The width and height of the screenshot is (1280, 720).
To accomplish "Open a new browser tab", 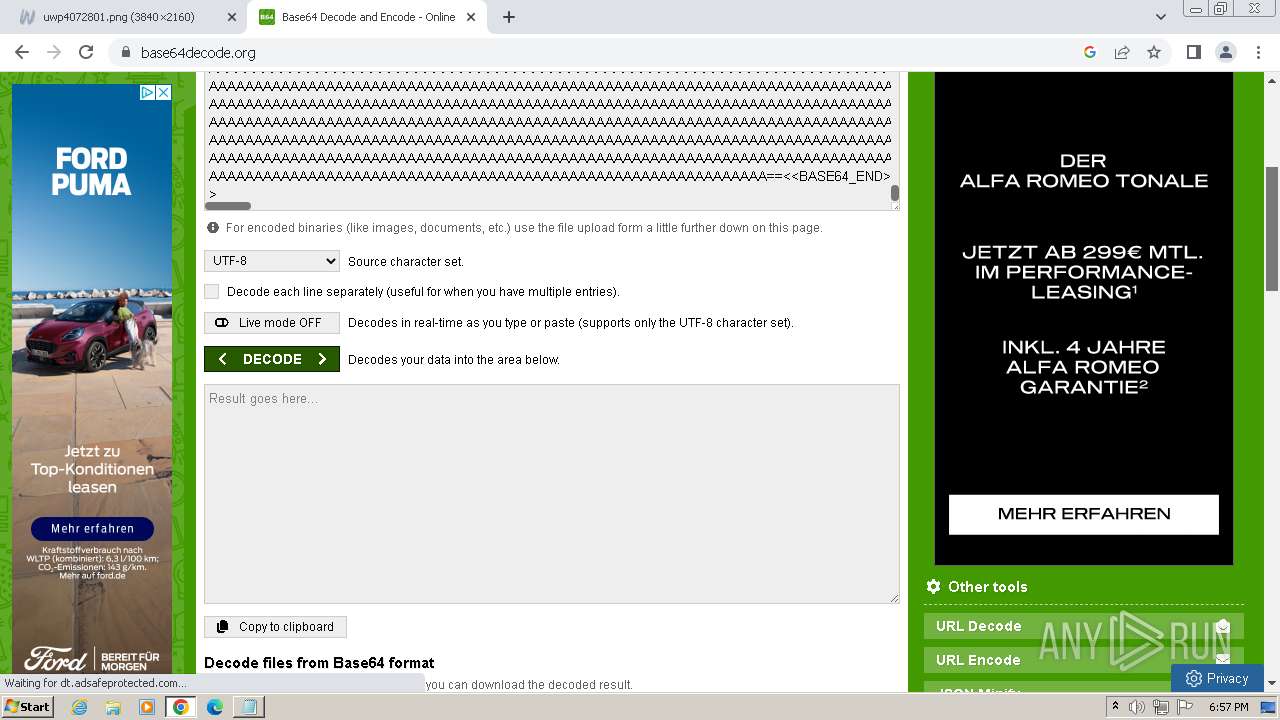I will click(x=508, y=17).
